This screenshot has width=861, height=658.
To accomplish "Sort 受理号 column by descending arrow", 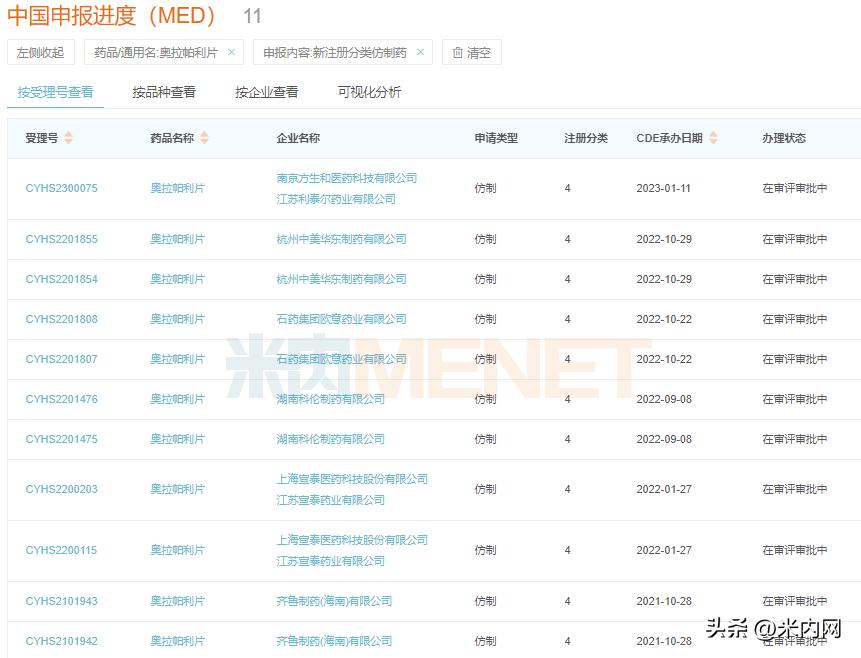I will coord(68,142).
